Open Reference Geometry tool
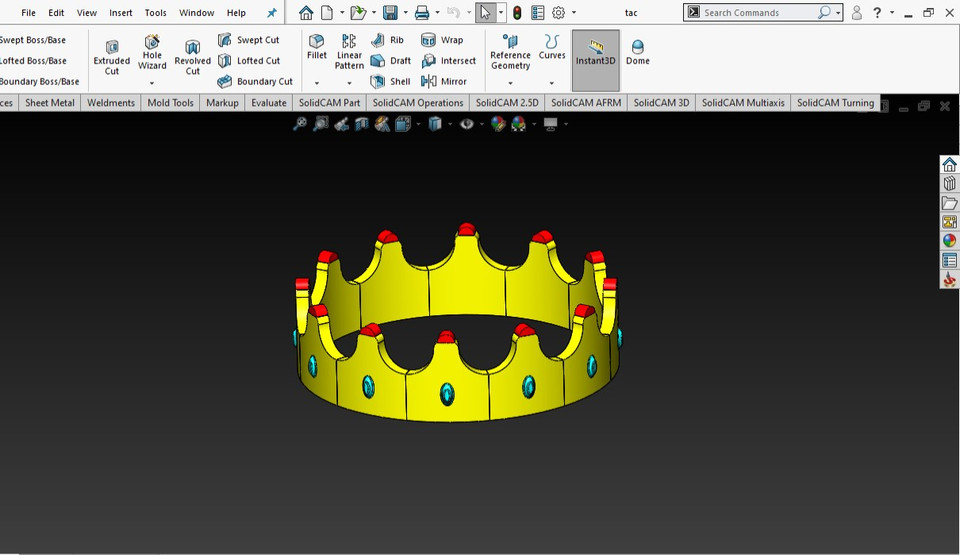 point(510,52)
